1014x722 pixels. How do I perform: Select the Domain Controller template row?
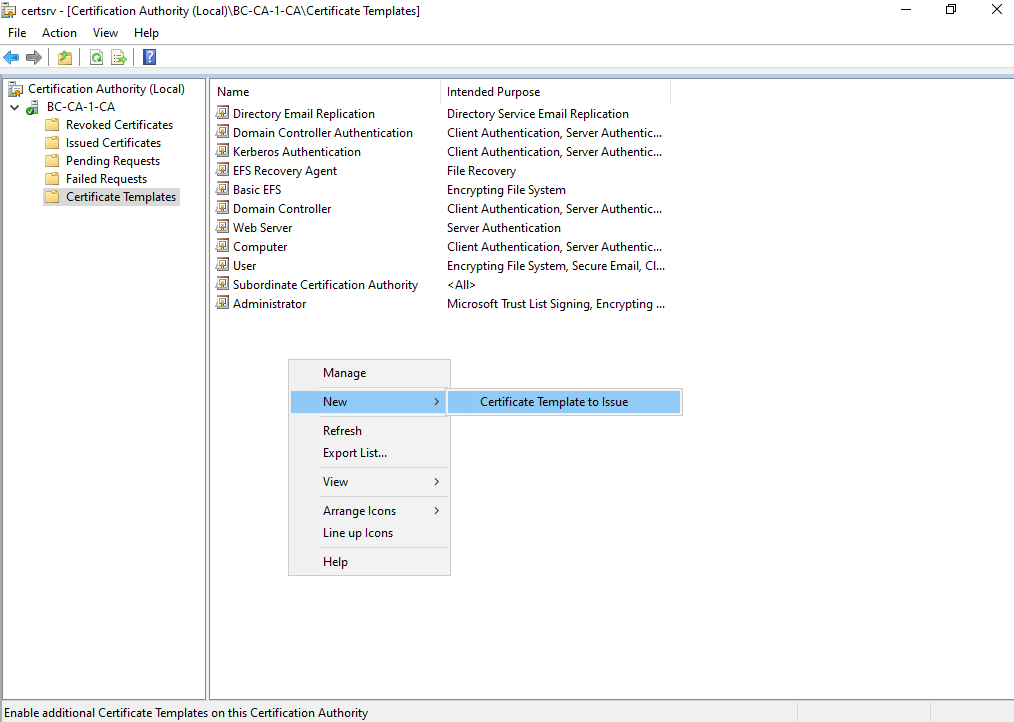tap(282, 209)
